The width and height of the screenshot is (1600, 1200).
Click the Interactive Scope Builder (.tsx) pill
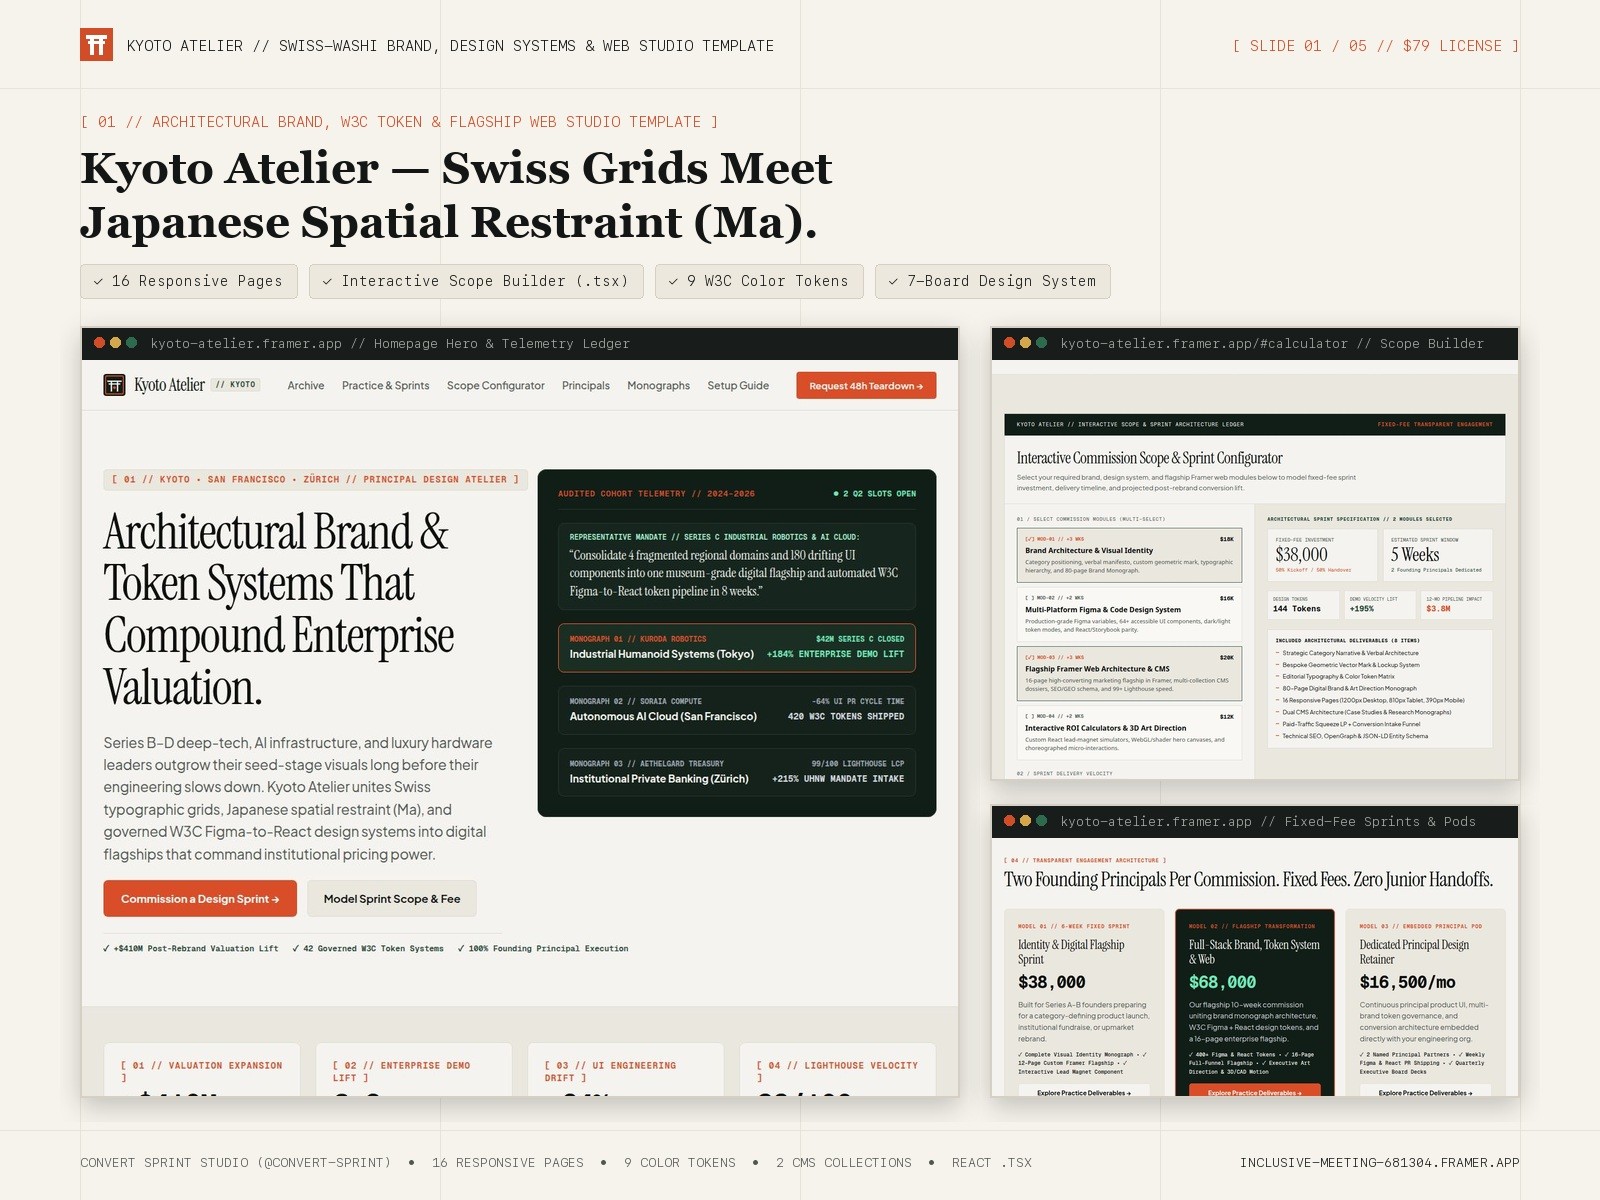[476, 281]
